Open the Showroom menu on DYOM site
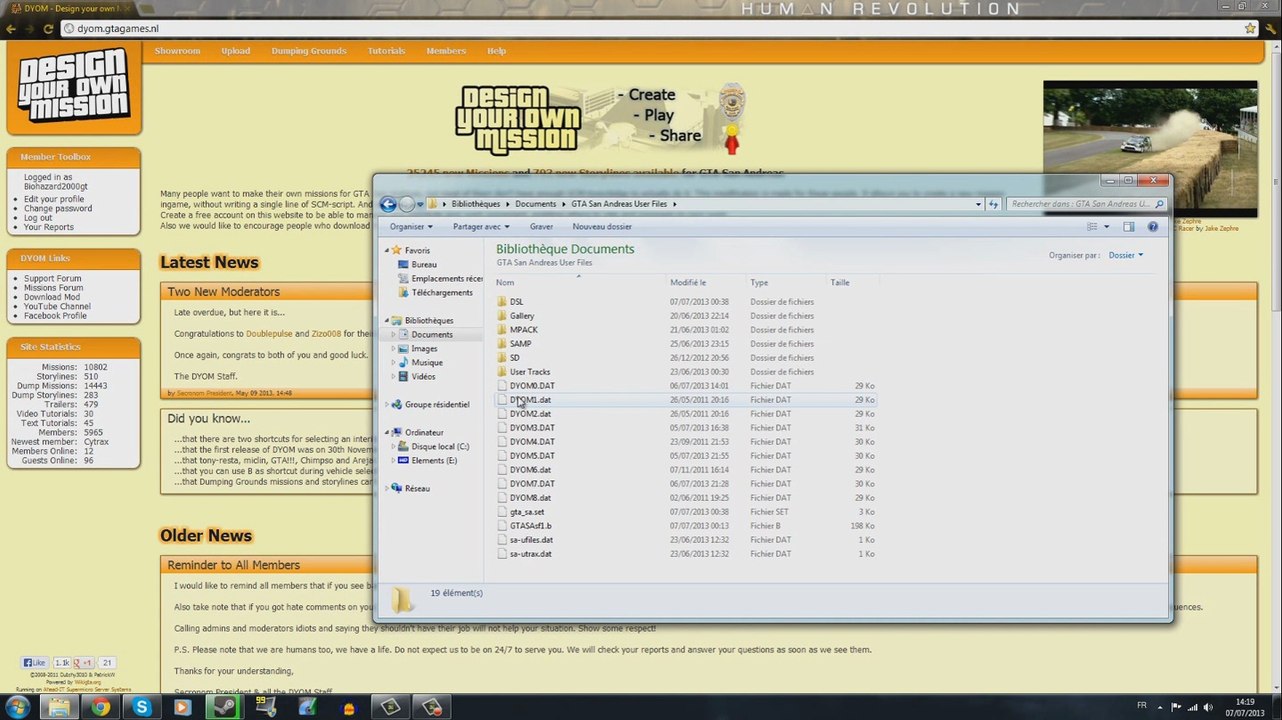1282x720 pixels. (x=177, y=51)
